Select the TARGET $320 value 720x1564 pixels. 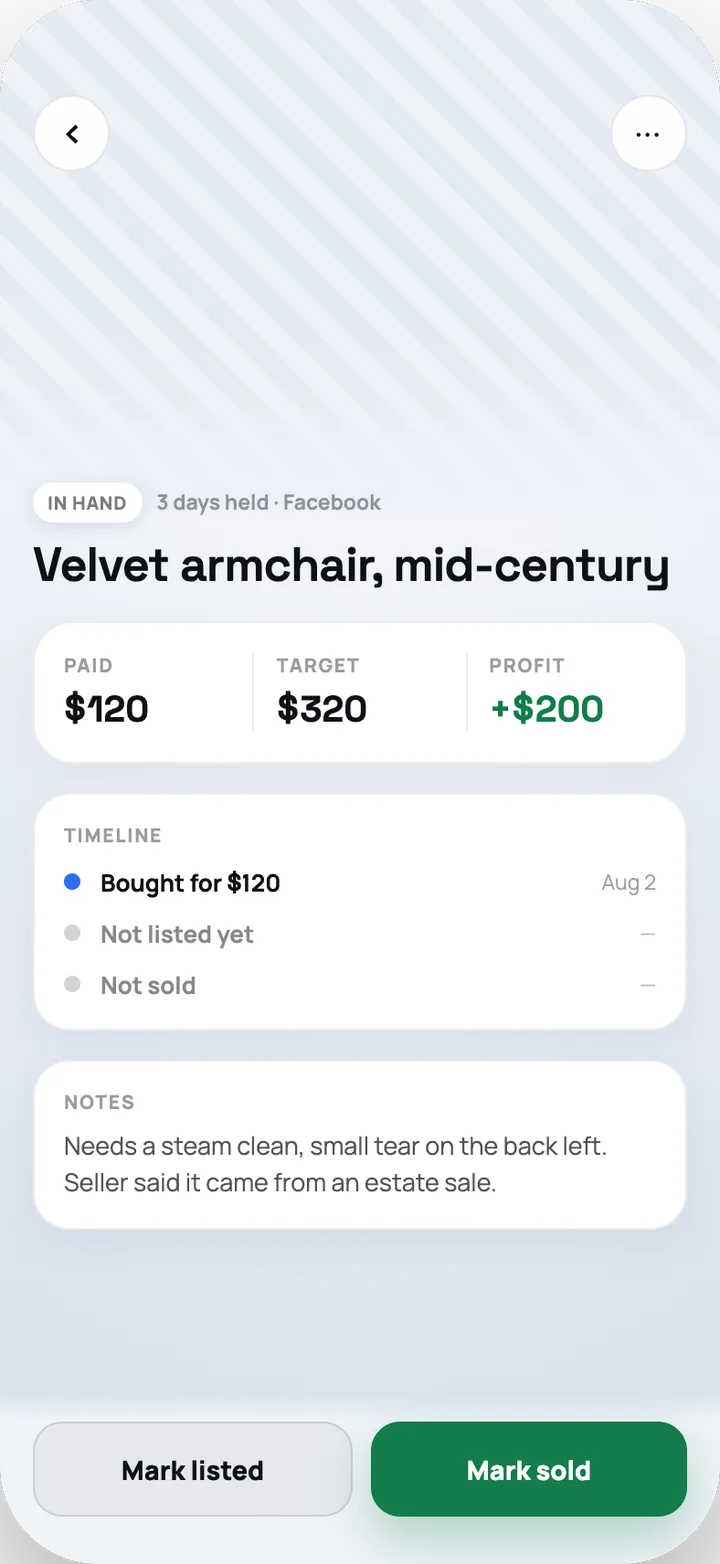(322, 708)
